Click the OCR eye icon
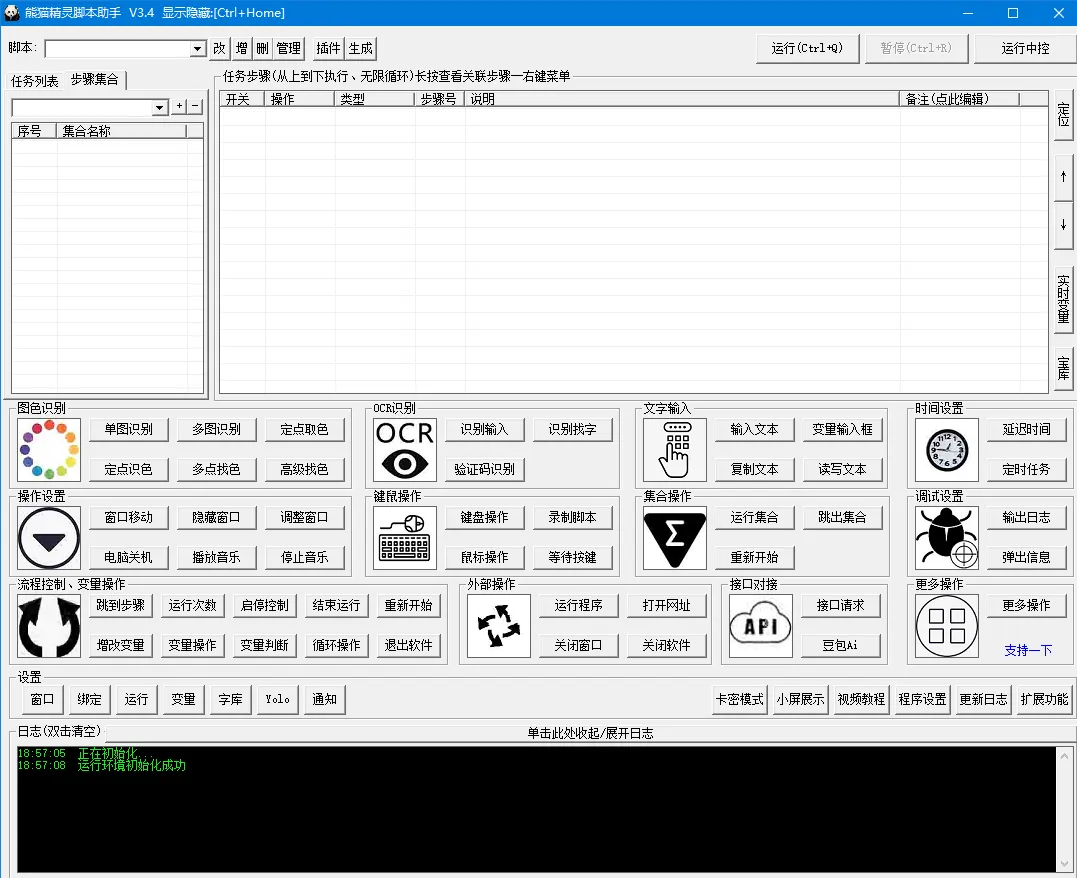 click(x=405, y=449)
